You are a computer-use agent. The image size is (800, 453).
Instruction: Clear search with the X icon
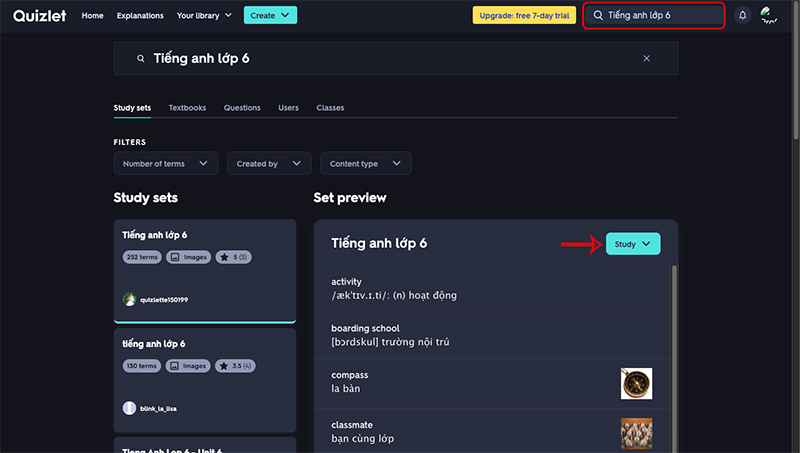646,59
